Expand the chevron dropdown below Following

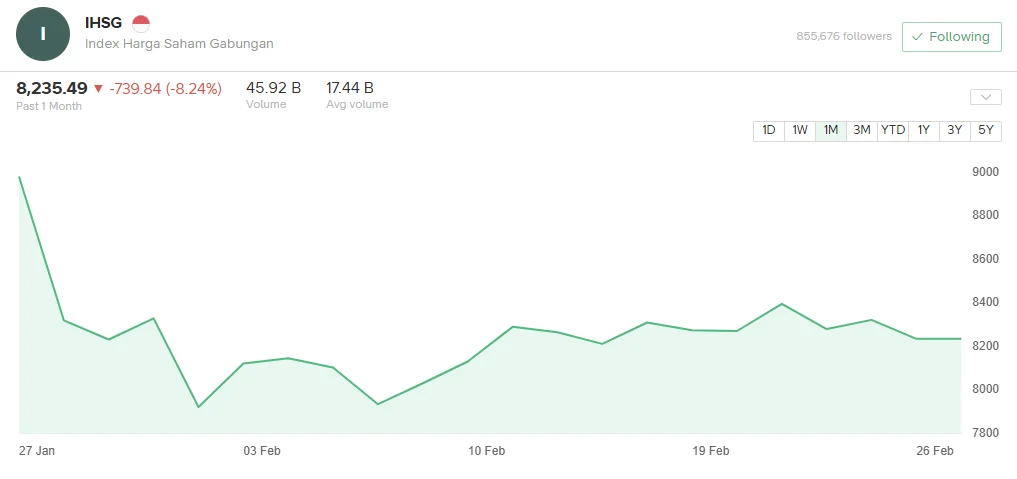coord(985,97)
